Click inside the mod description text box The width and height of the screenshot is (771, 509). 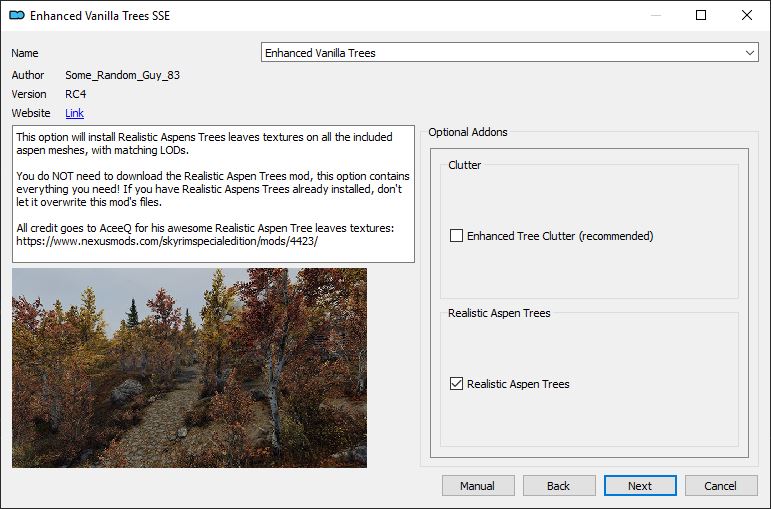(213, 194)
